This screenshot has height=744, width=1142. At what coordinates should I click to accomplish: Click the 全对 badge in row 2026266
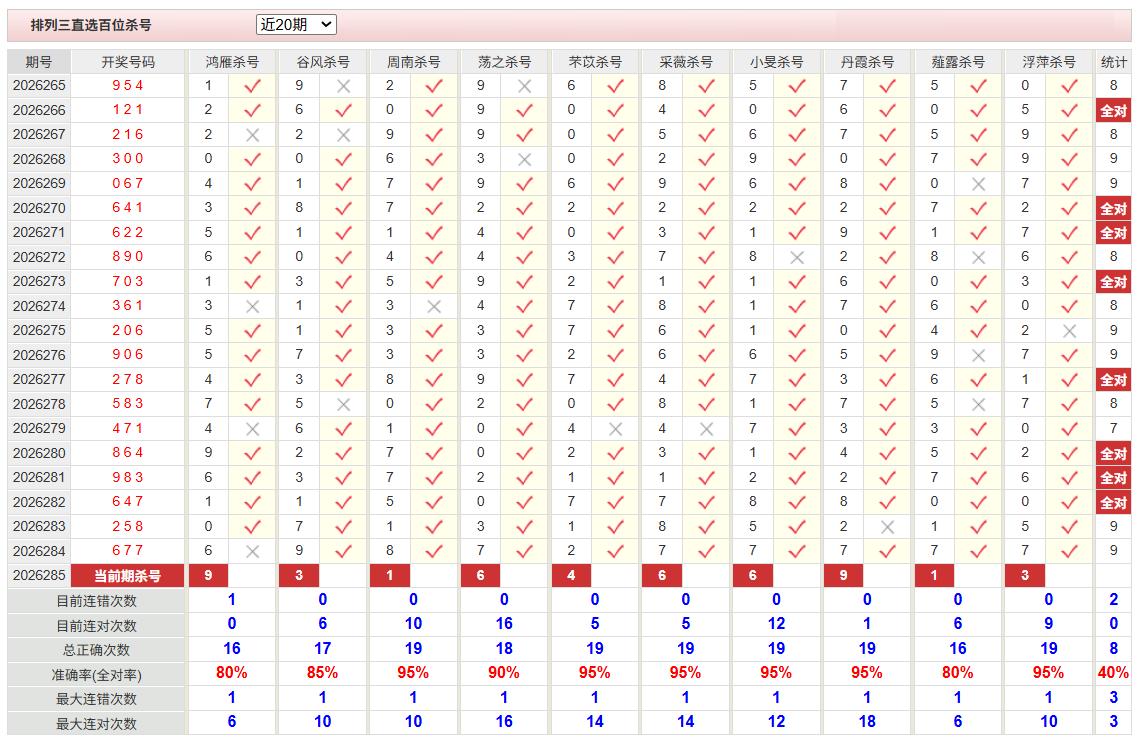click(1114, 111)
